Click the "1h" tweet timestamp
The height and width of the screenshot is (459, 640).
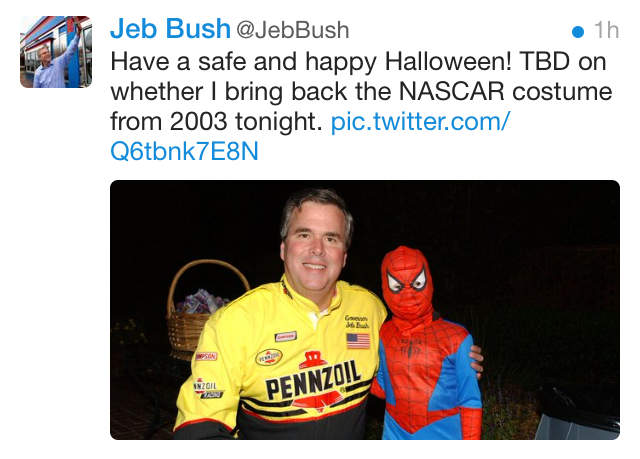(606, 30)
